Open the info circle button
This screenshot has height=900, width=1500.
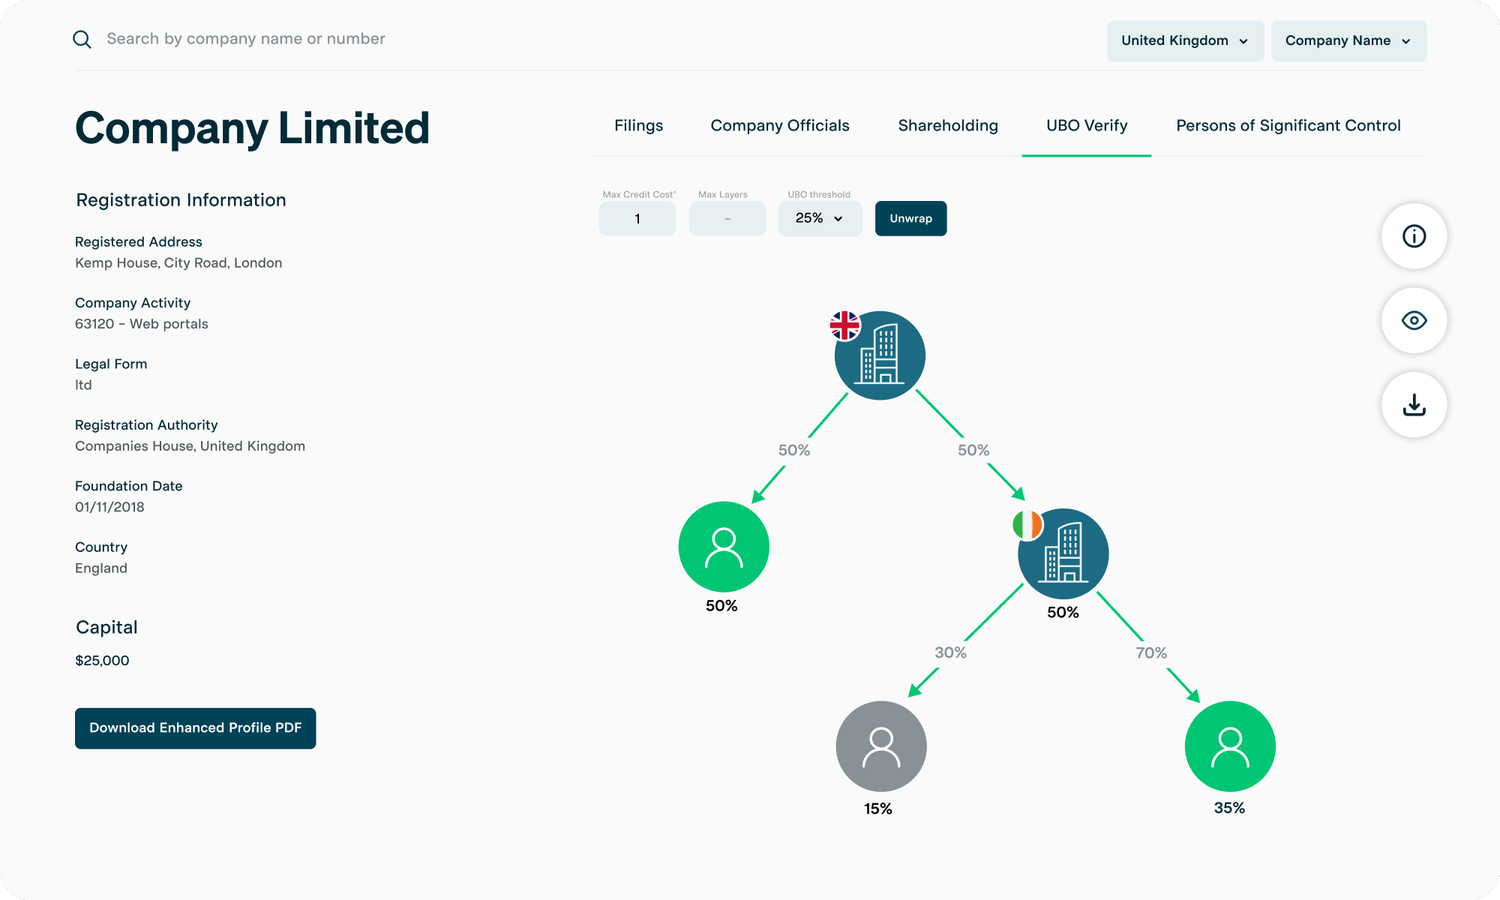tap(1414, 236)
